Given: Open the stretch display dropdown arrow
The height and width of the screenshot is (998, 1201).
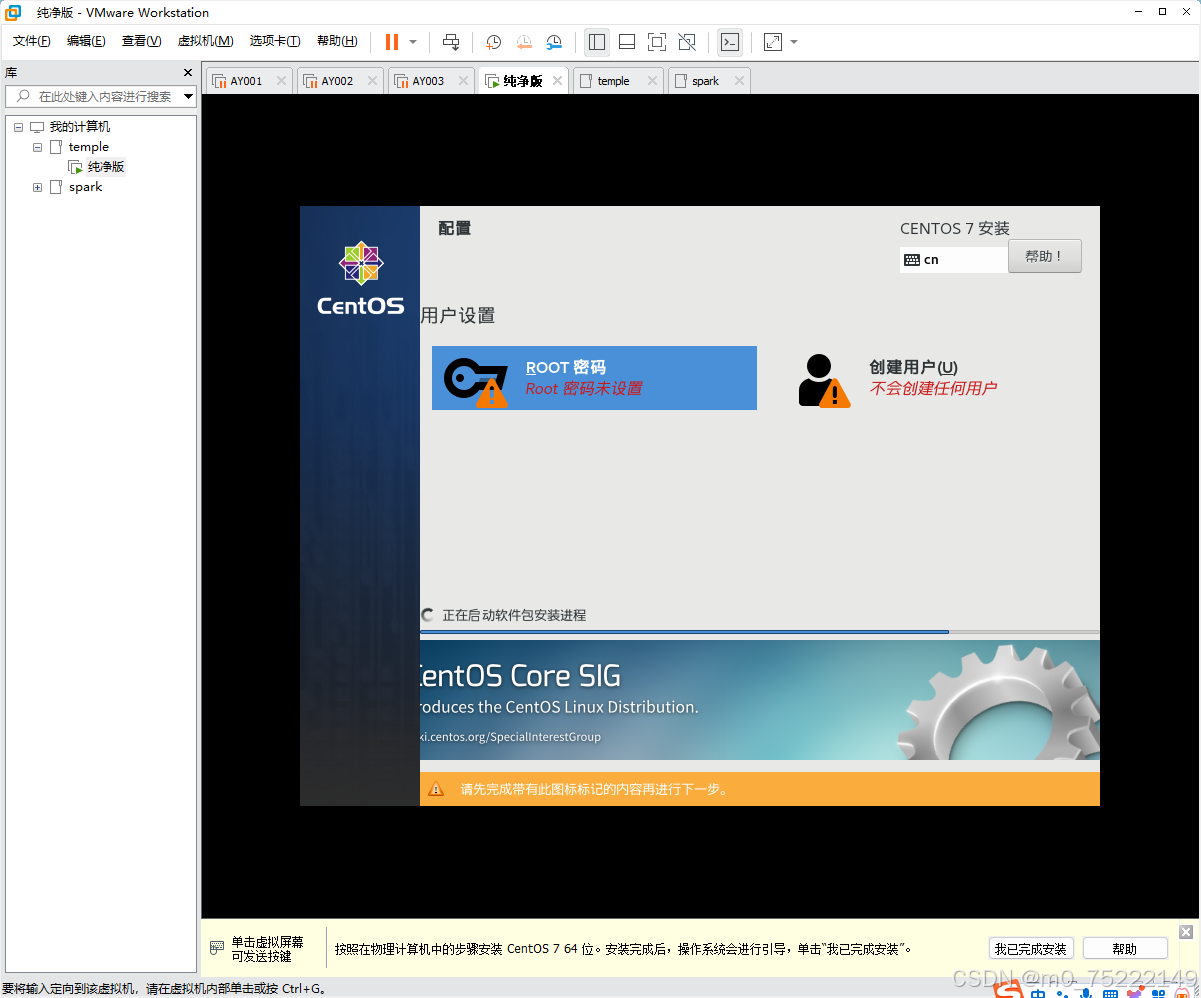Looking at the screenshot, I should (x=794, y=42).
